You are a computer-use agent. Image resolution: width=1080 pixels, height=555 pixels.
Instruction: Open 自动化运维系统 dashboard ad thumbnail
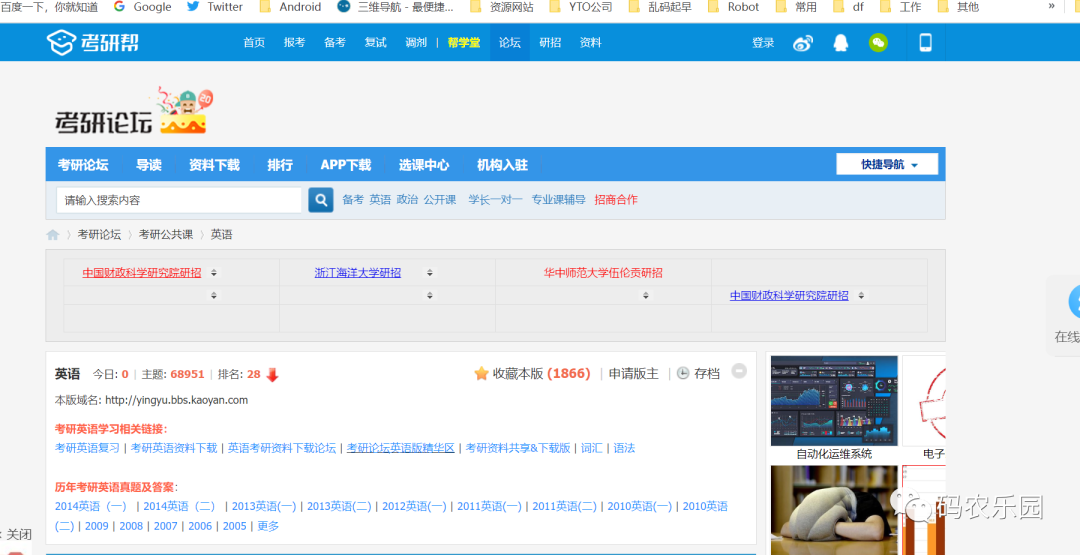[834, 401]
